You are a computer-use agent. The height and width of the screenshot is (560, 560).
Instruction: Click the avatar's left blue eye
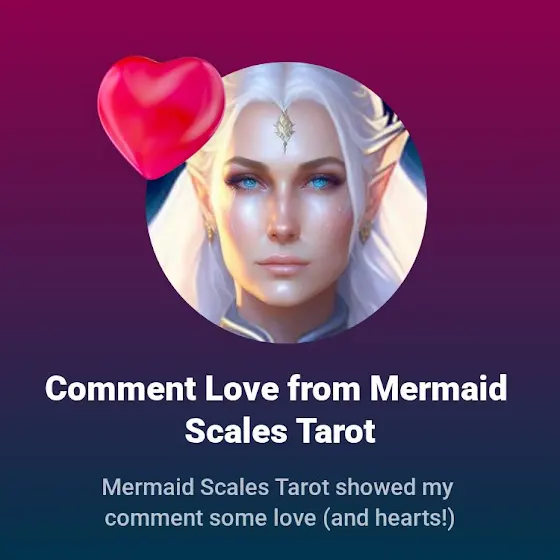point(249,183)
